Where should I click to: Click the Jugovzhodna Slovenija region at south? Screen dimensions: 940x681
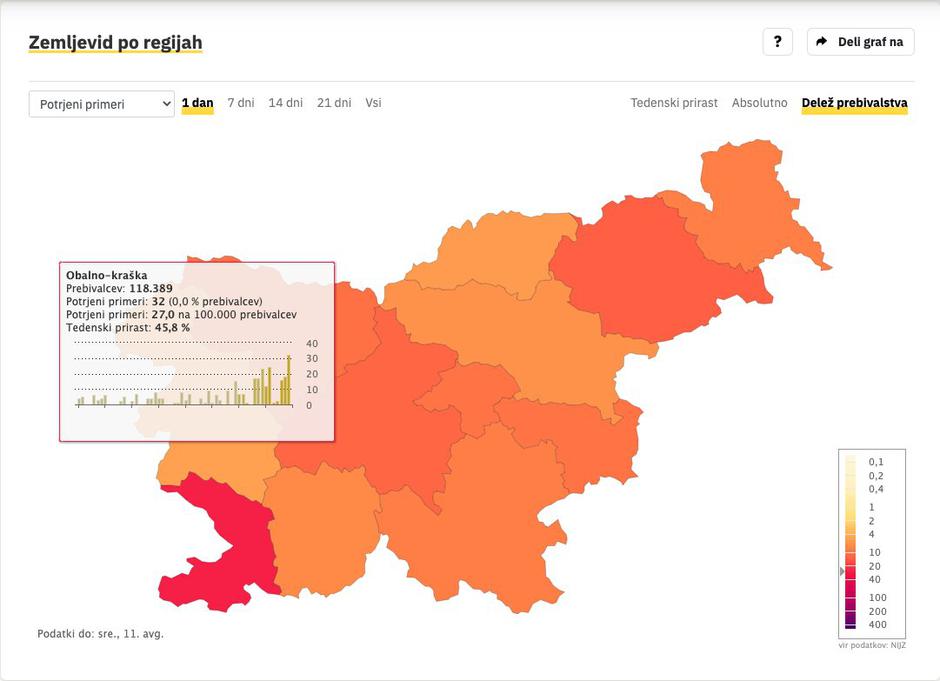[480, 528]
